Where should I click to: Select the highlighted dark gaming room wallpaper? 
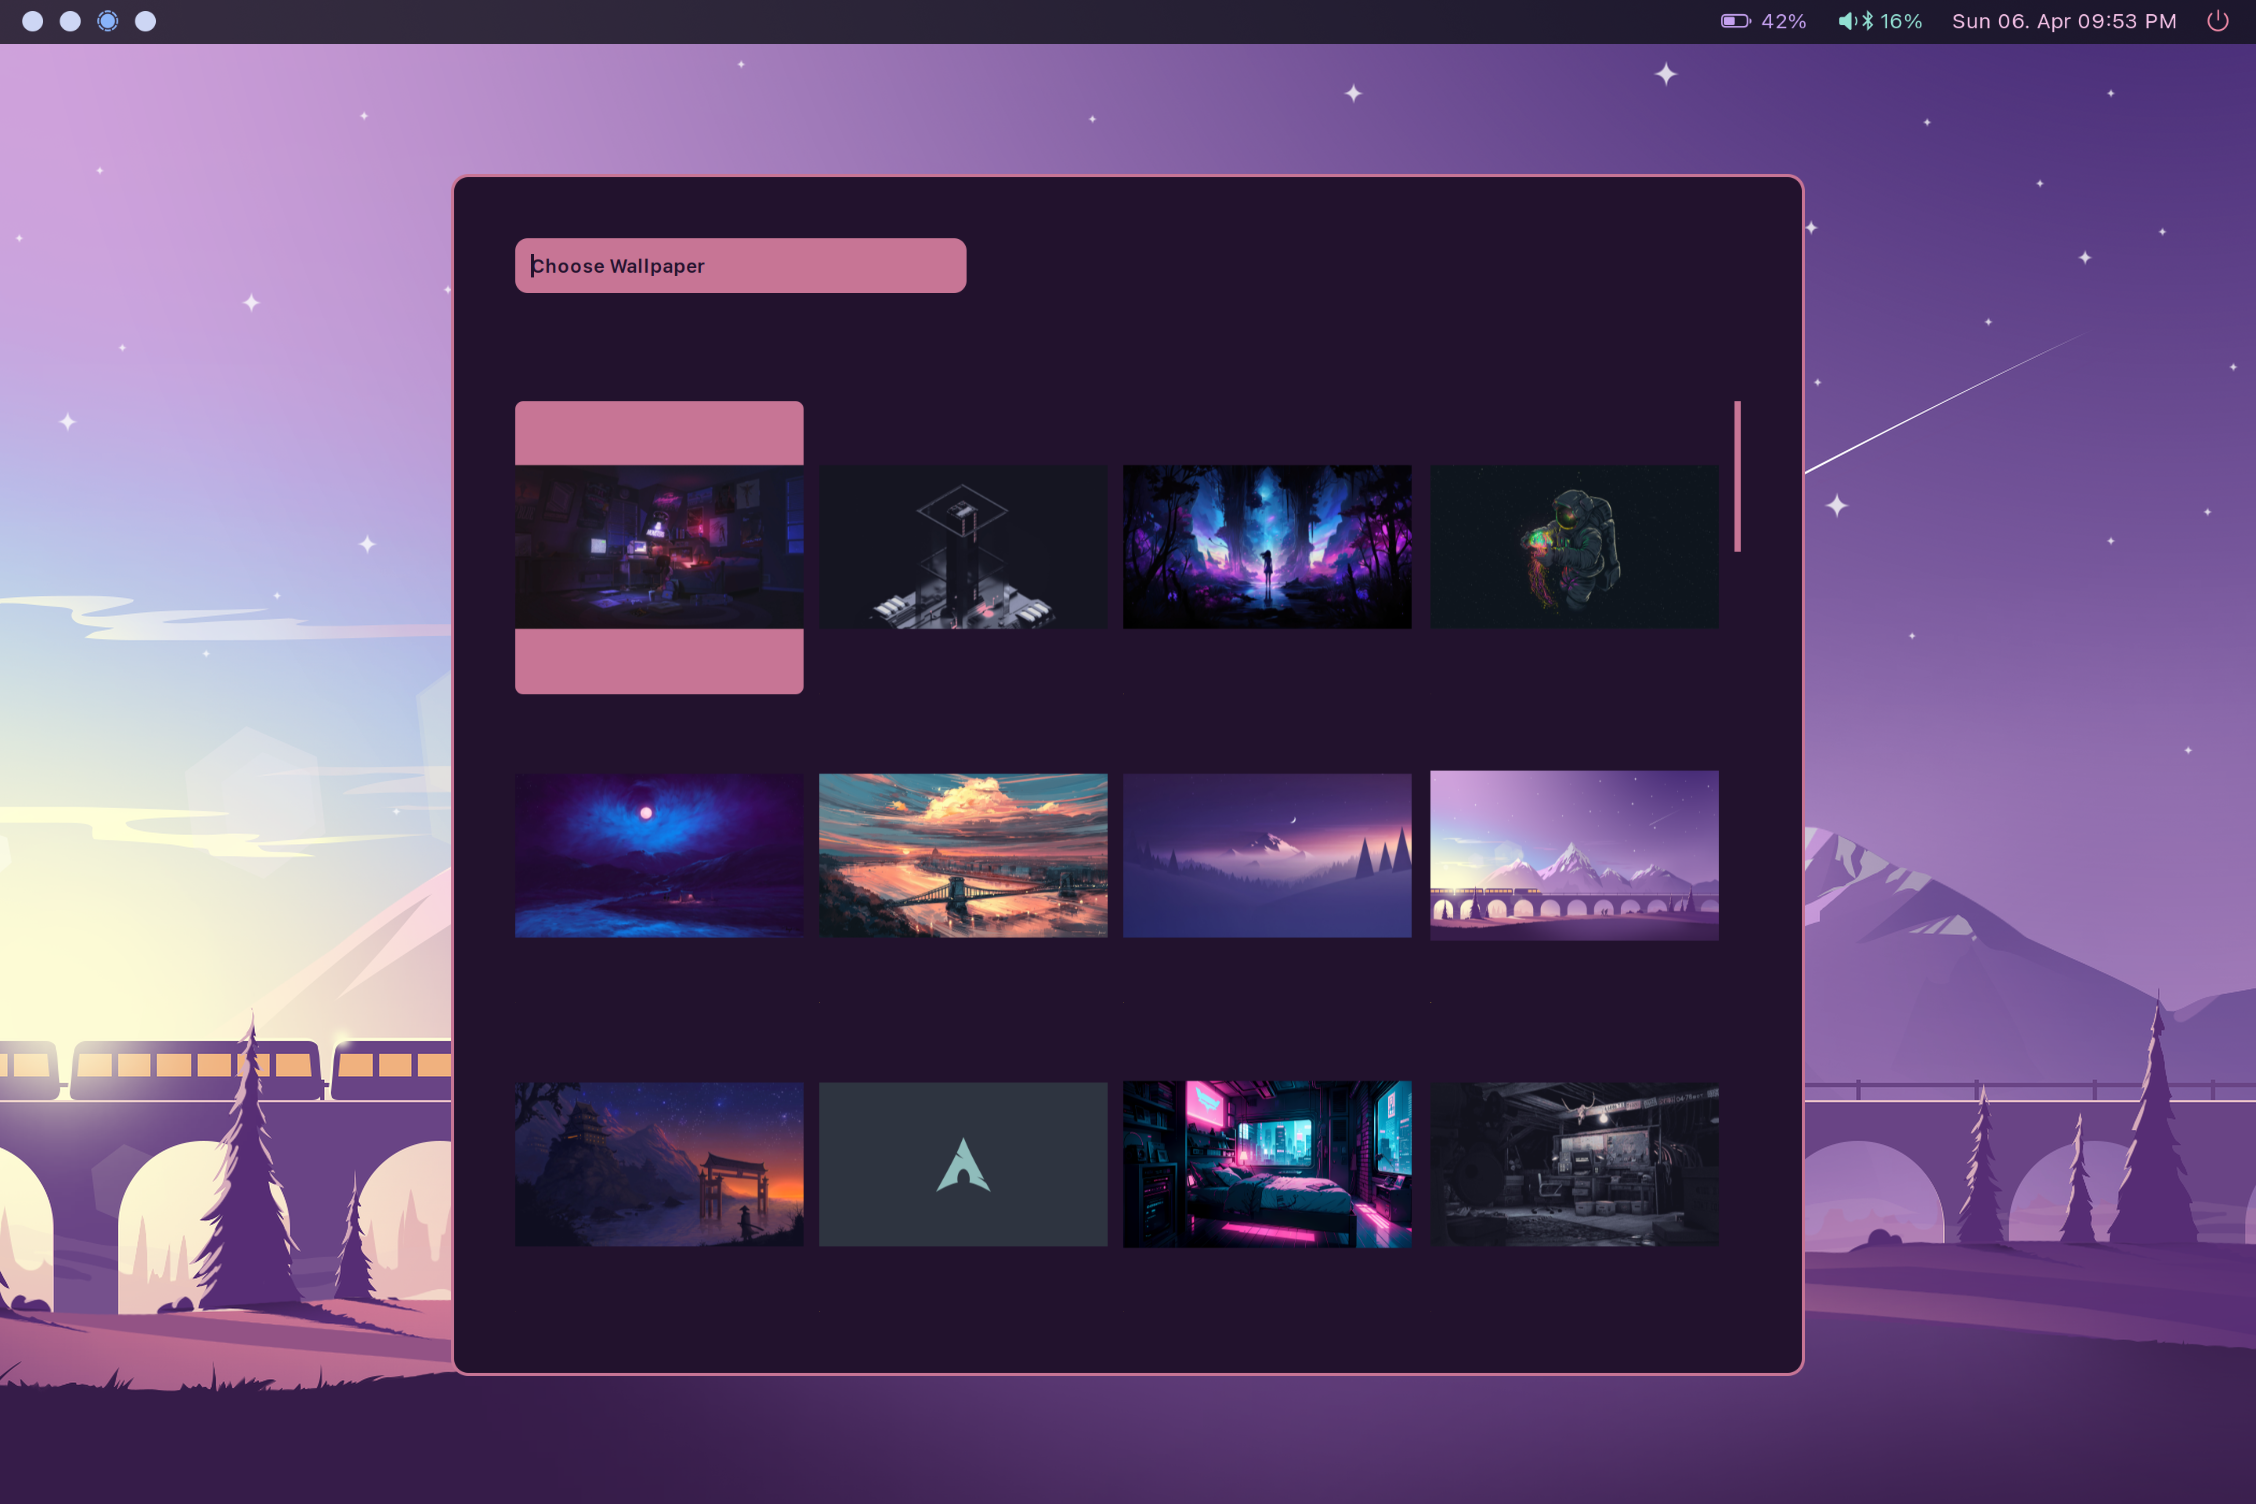click(659, 547)
